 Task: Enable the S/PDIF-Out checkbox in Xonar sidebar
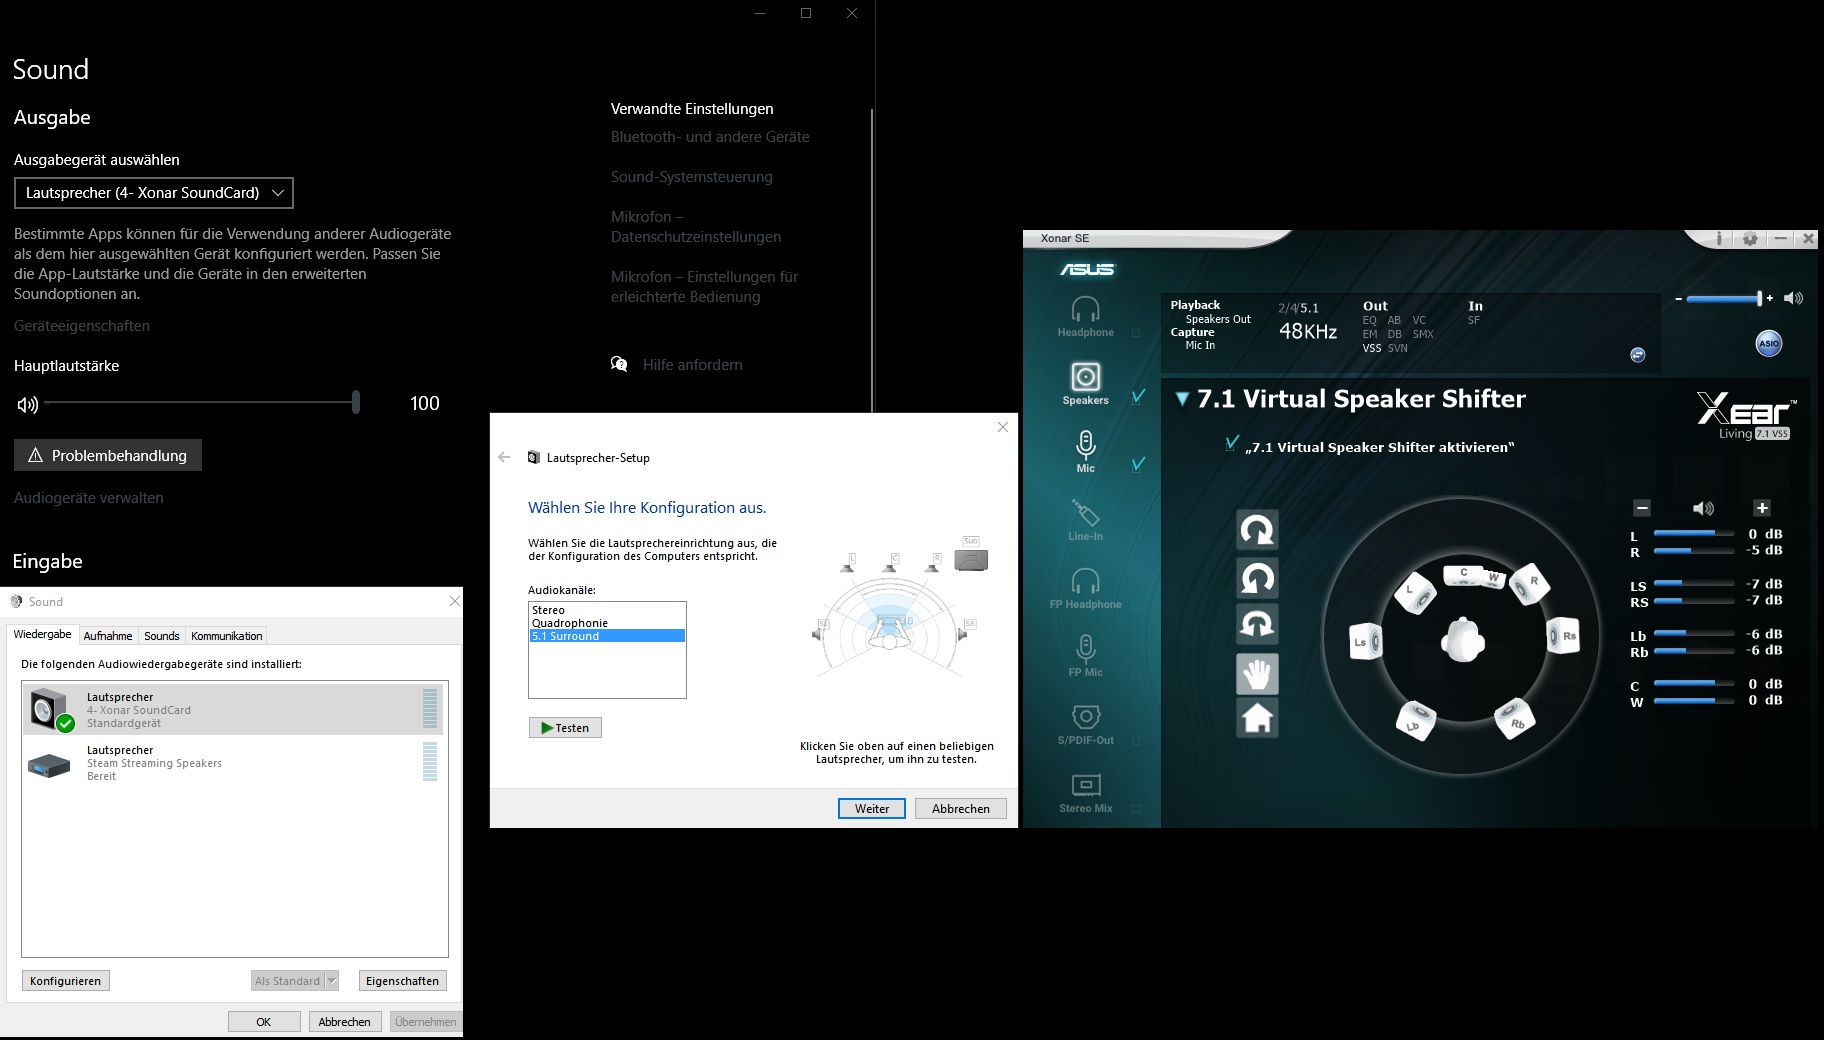(x=1136, y=741)
